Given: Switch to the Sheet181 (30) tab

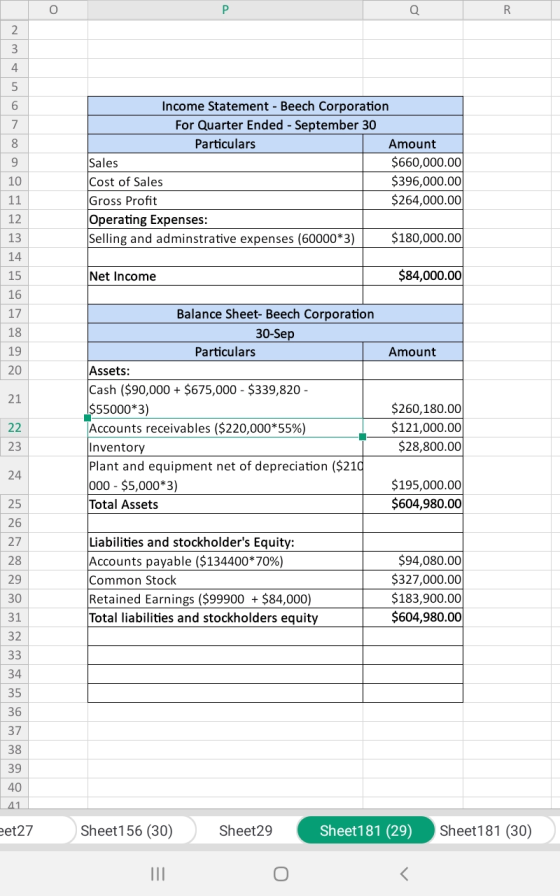Looking at the screenshot, I should (486, 830).
